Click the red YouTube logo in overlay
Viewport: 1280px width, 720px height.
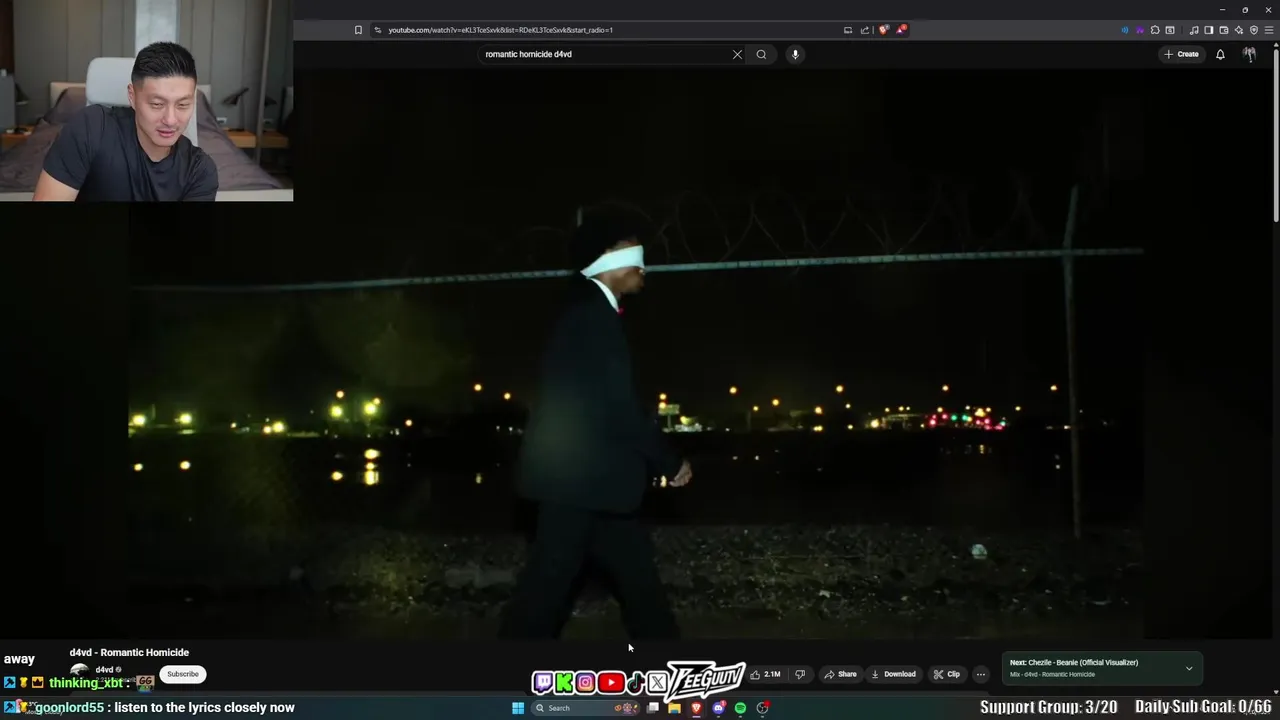tap(611, 683)
